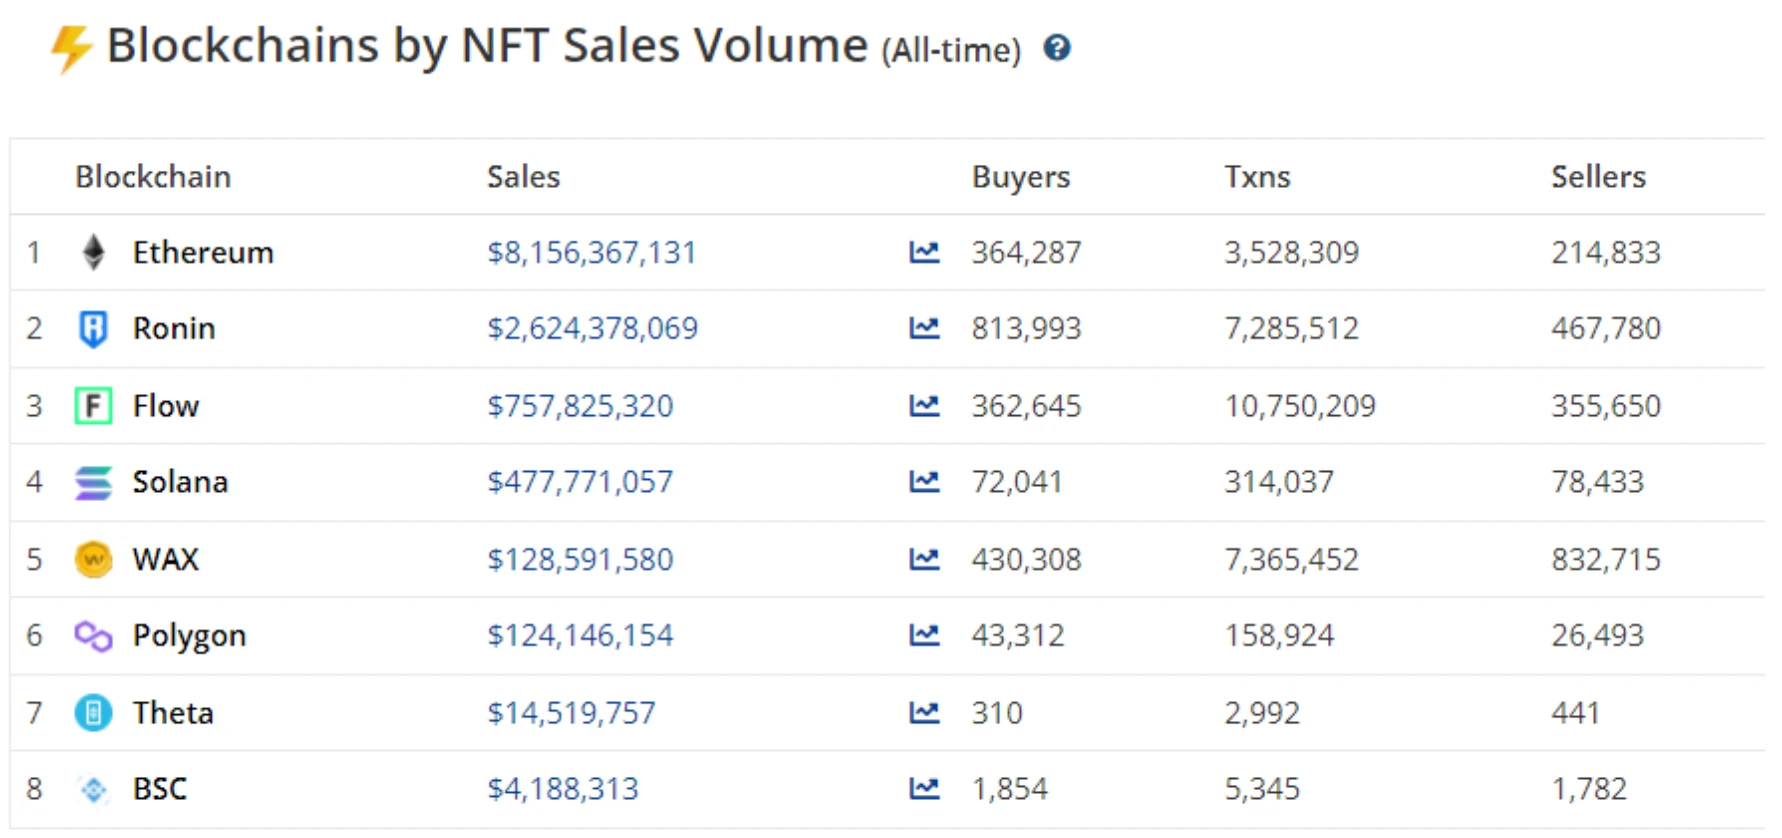Screen dimensions: 1782x838
Task: Select the Solana blockchain name
Action: coord(180,481)
